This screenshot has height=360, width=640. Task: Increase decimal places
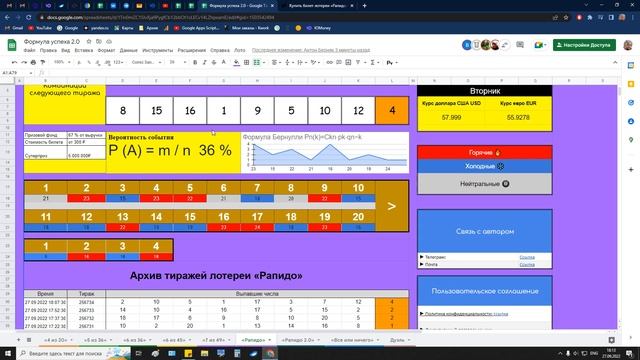(x=107, y=62)
